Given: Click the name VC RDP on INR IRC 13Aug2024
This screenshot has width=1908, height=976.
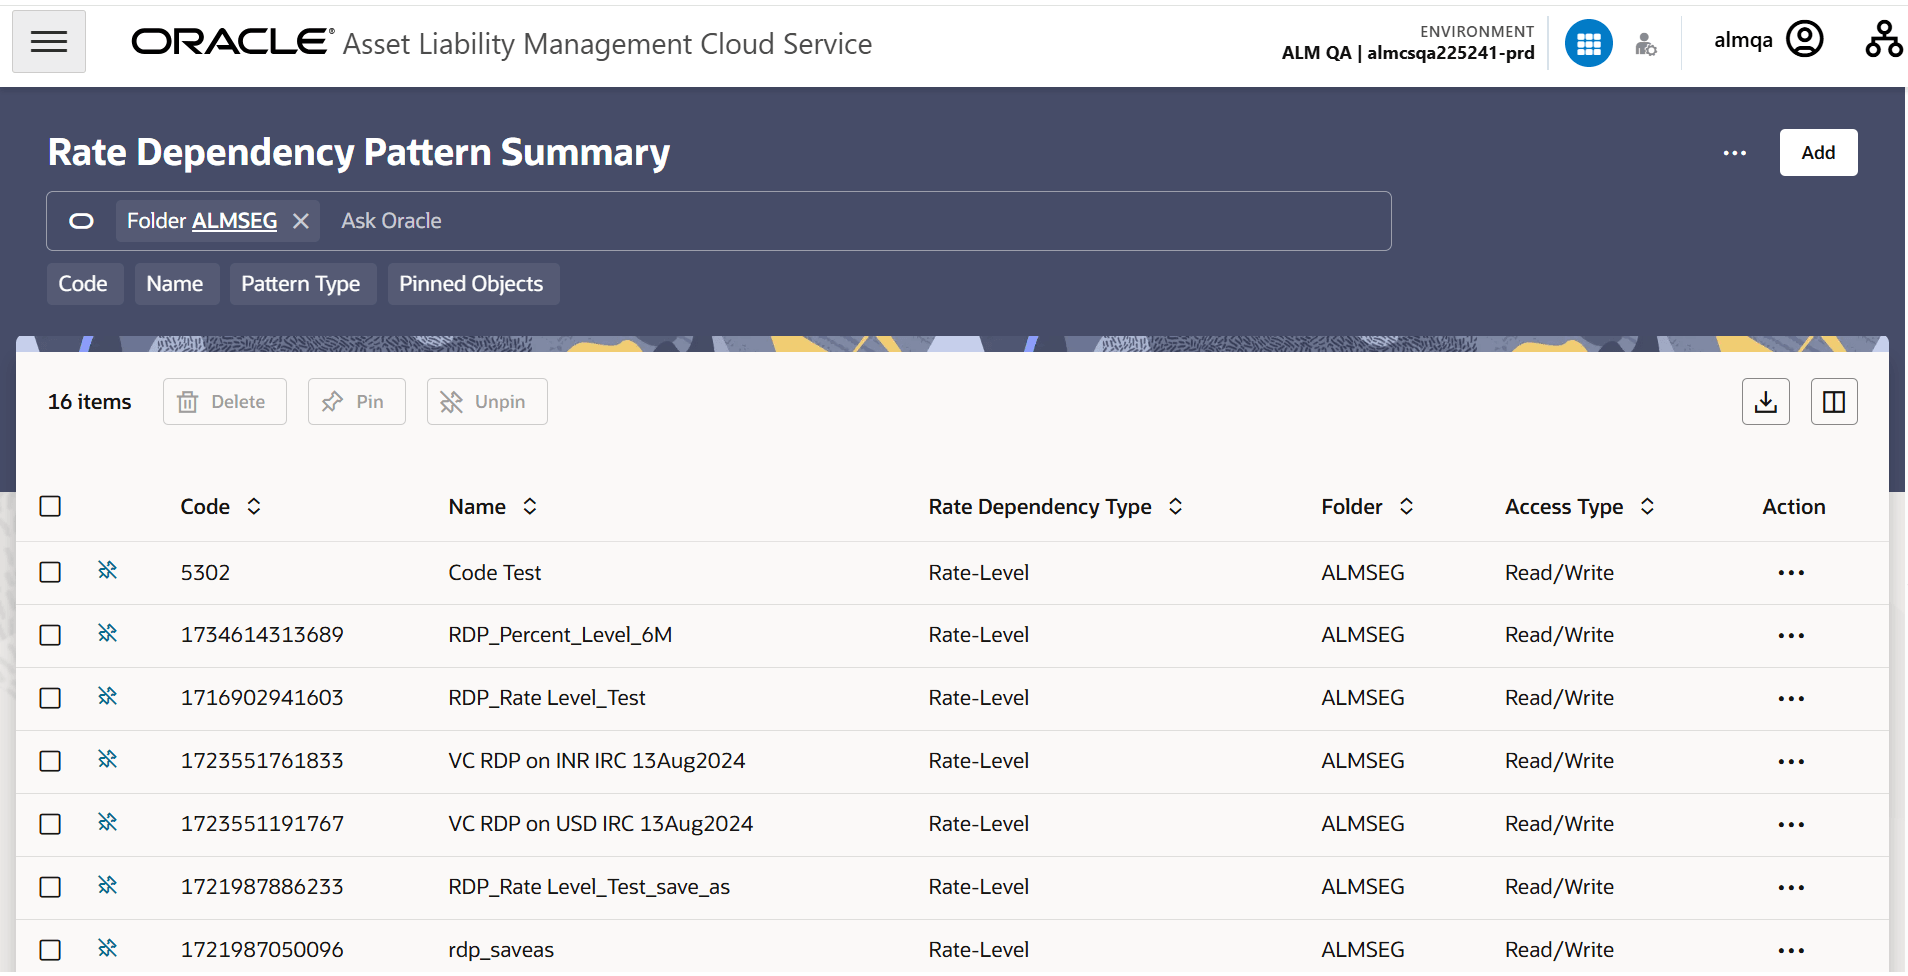Looking at the screenshot, I should 597,761.
